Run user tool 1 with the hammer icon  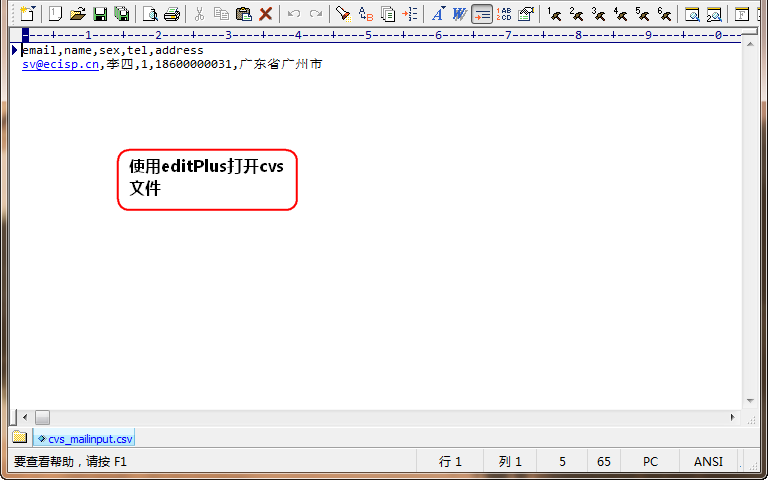(553, 14)
